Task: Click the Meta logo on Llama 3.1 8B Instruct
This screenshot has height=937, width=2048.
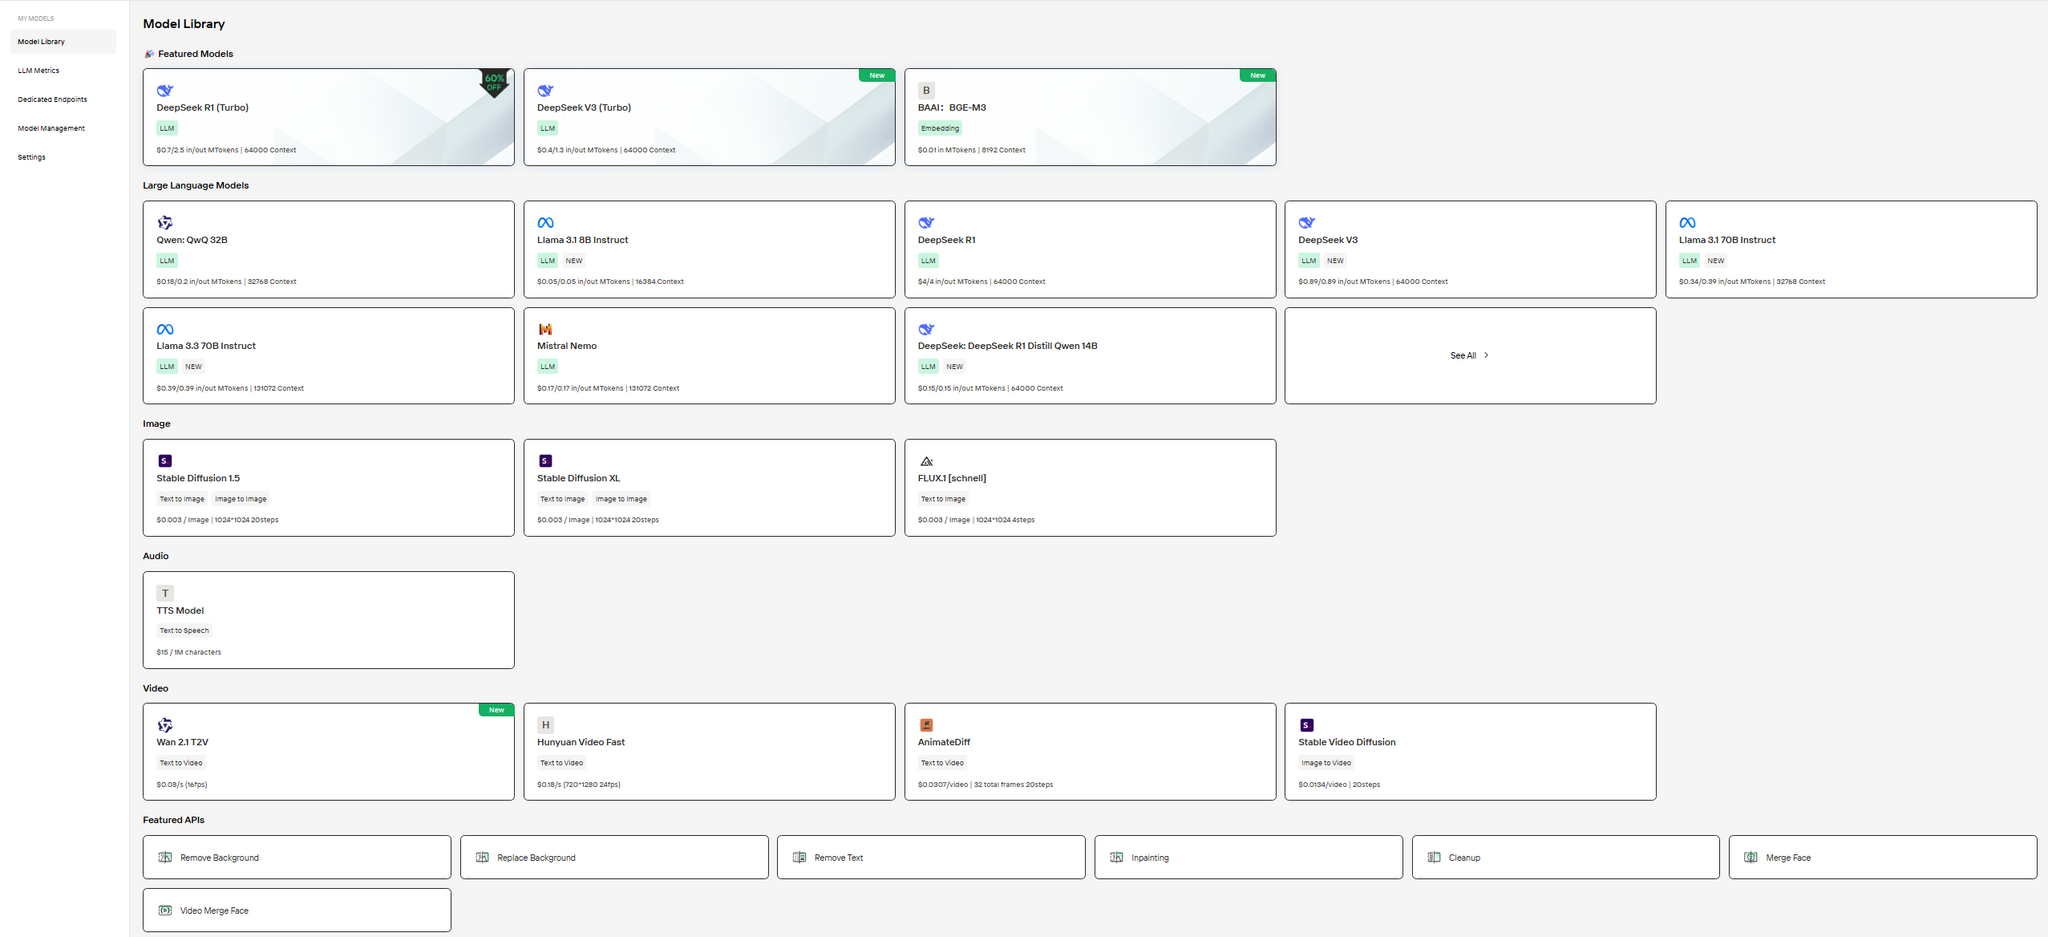Action: click(x=545, y=222)
